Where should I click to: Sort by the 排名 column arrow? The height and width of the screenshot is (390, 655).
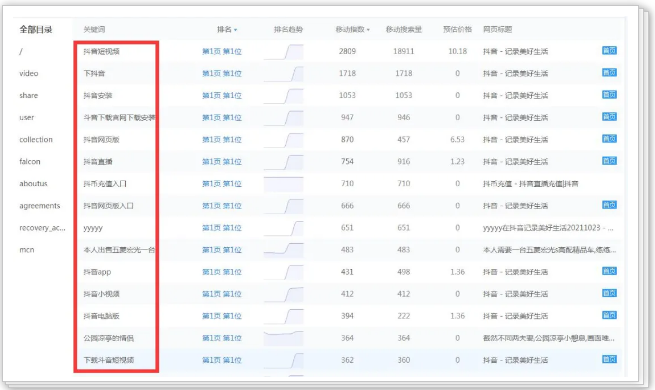click(236, 30)
